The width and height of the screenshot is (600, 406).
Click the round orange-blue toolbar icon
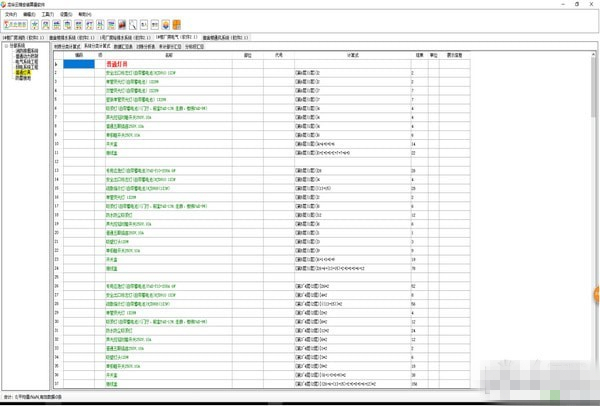coord(166,25)
